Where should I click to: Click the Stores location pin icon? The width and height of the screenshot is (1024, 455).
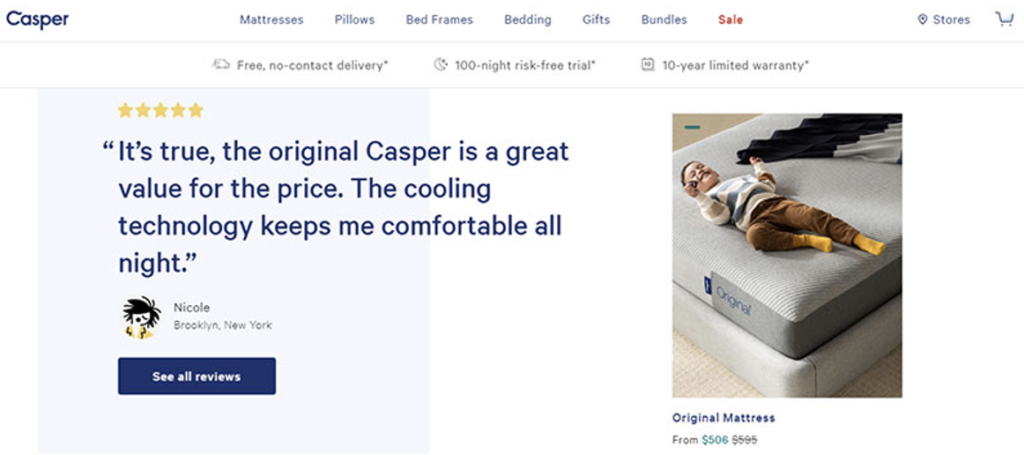[x=922, y=20]
